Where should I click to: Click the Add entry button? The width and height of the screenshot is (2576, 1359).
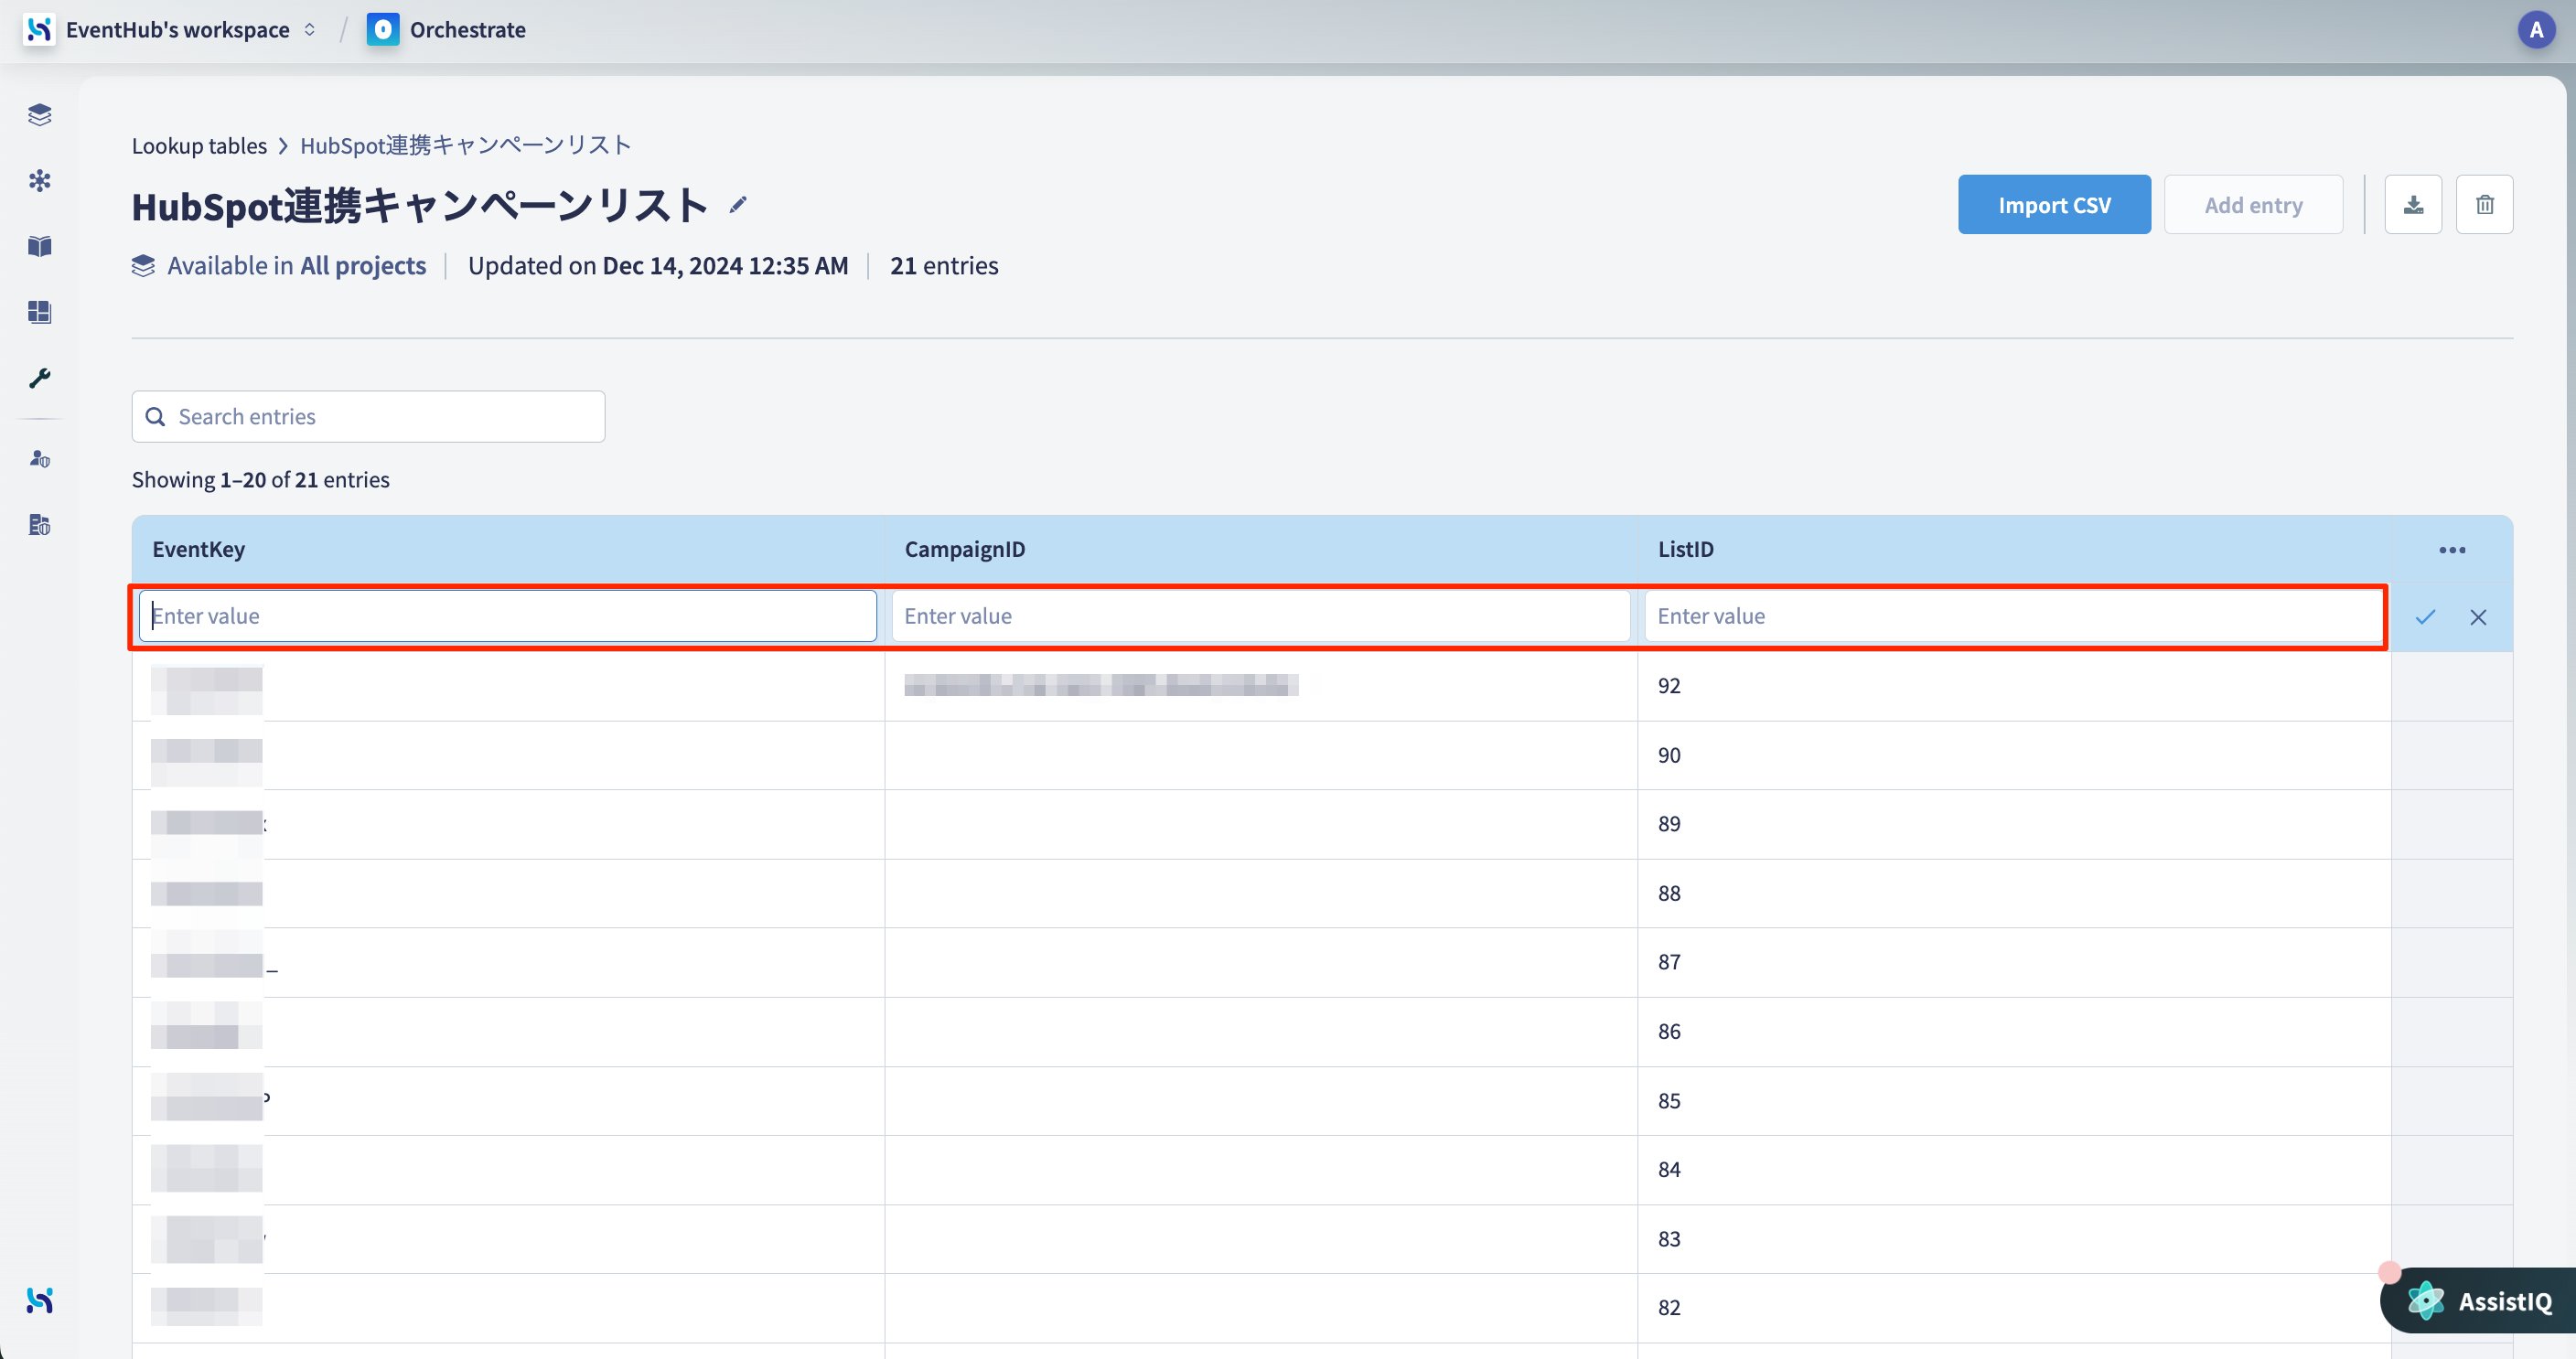tap(2253, 205)
